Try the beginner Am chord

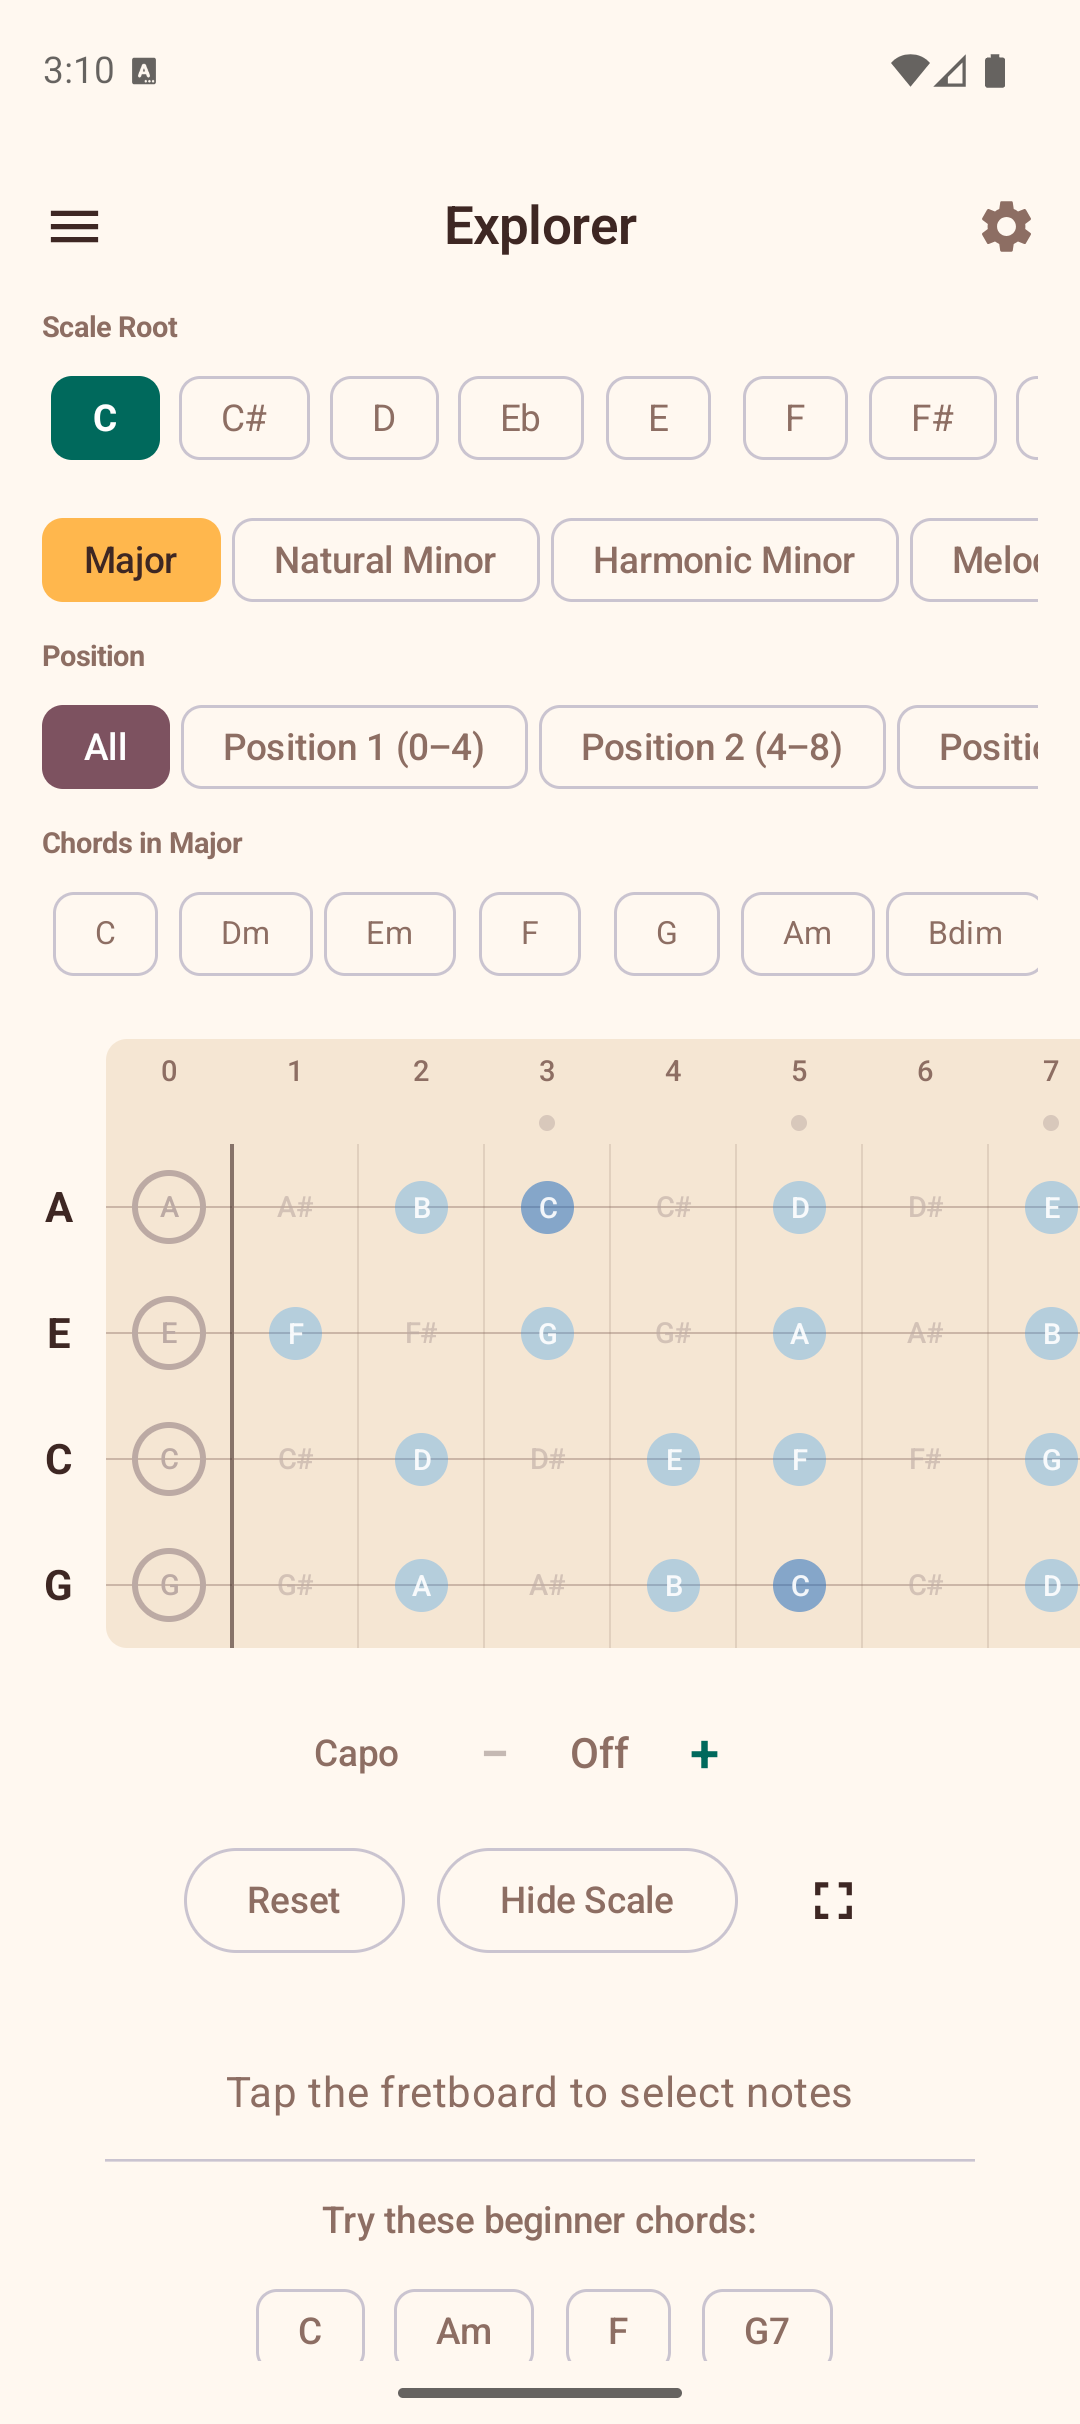(463, 2330)
